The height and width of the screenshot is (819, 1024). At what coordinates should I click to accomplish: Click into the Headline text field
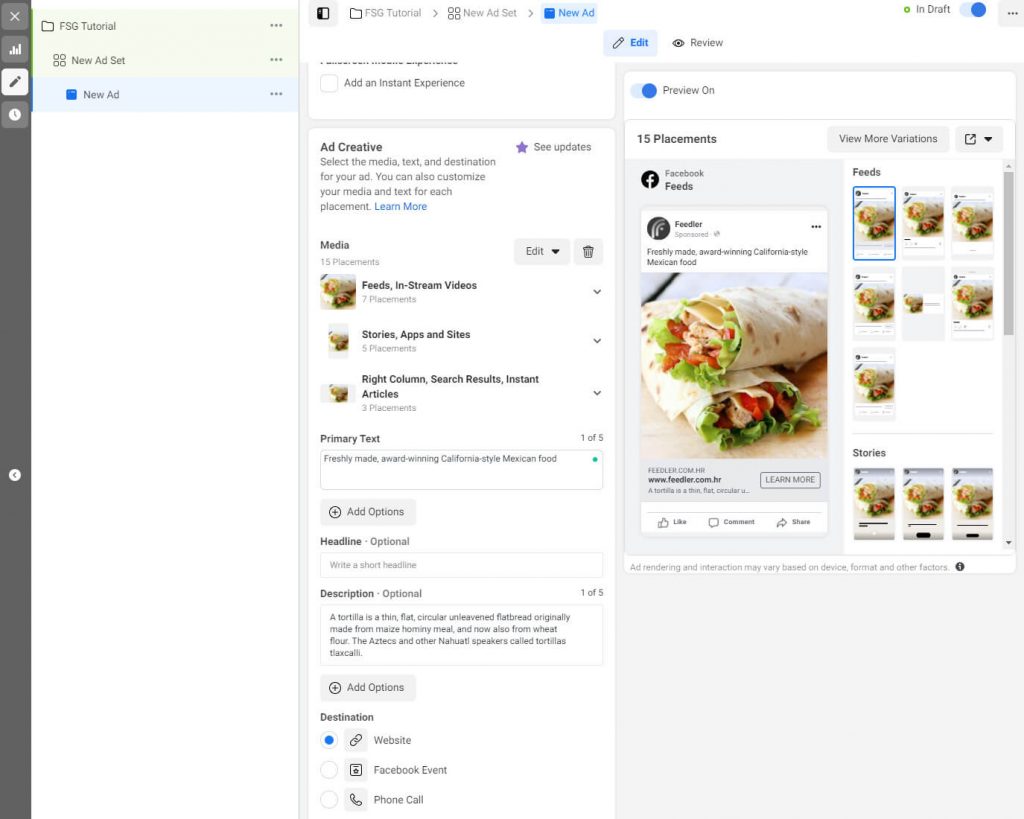point(461,565)
